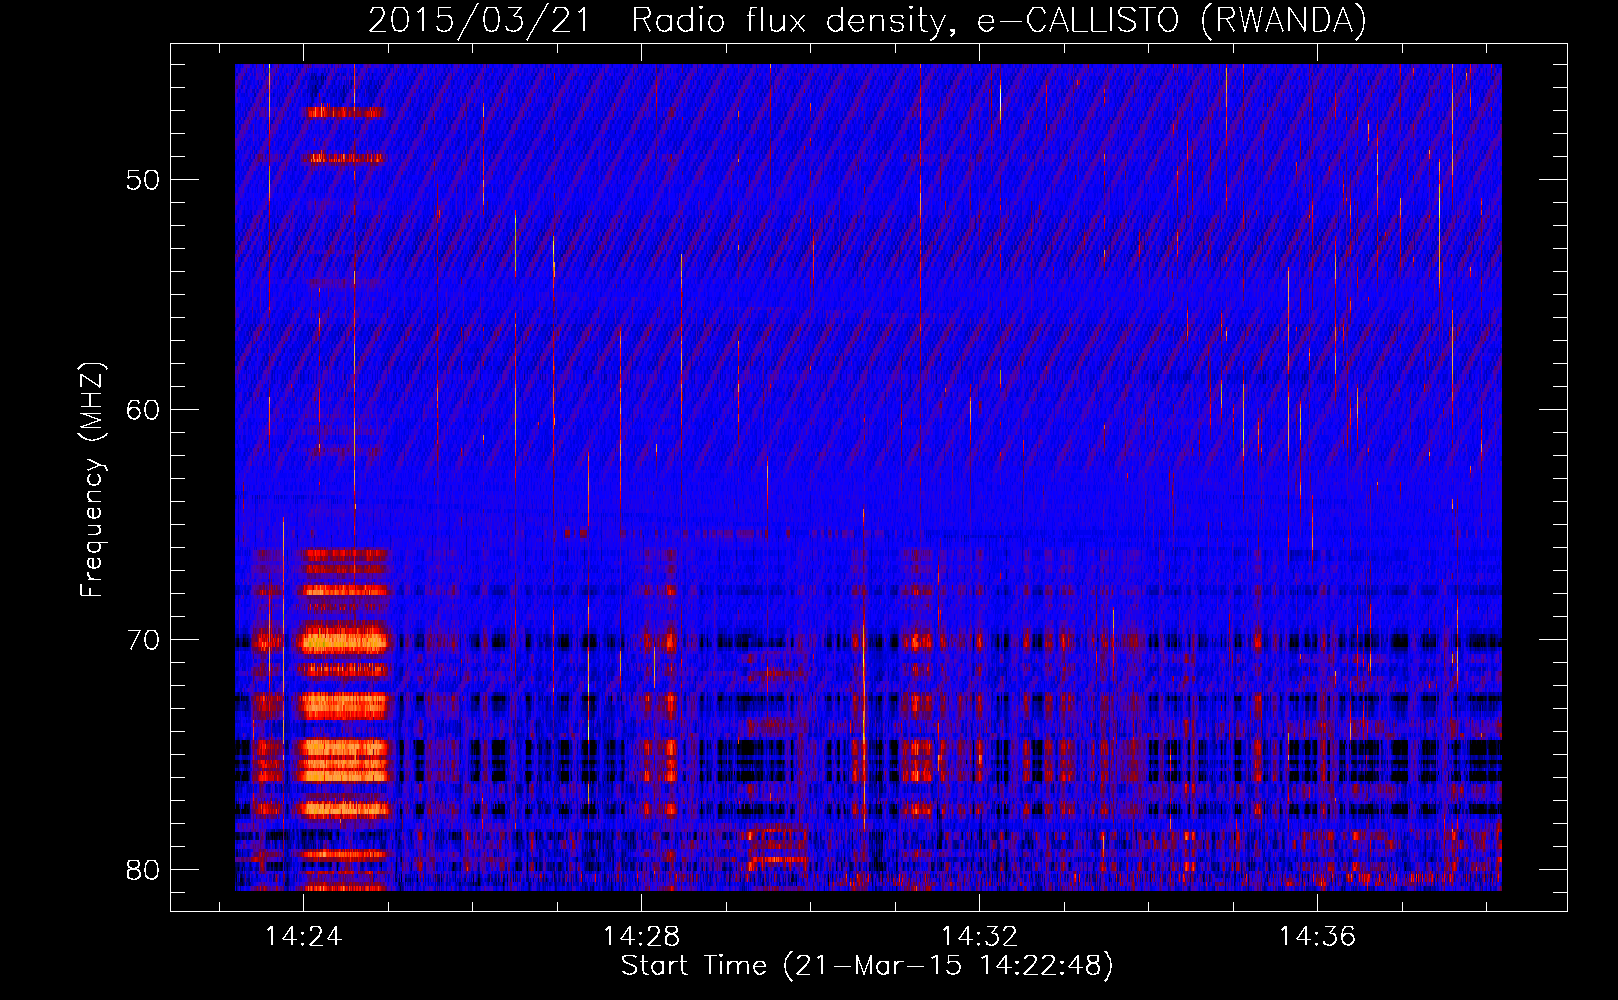Click the 'Start Time (21-Mar-15 14:22:48)' label
Screen dimensions: 1618x1000
click(867, 966)
